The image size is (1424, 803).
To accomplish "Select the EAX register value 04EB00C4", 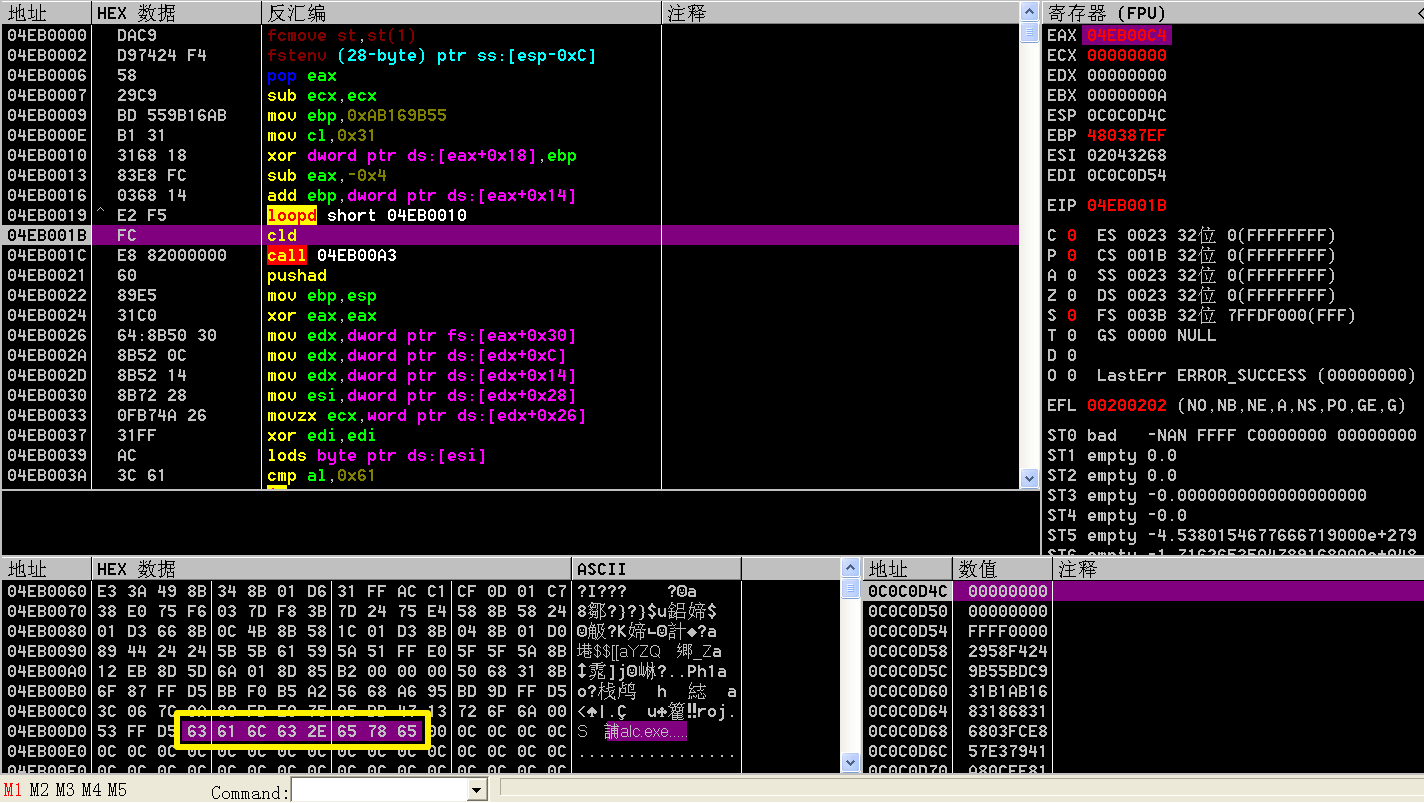I will pyautogui.click(x=1126, y=35).
